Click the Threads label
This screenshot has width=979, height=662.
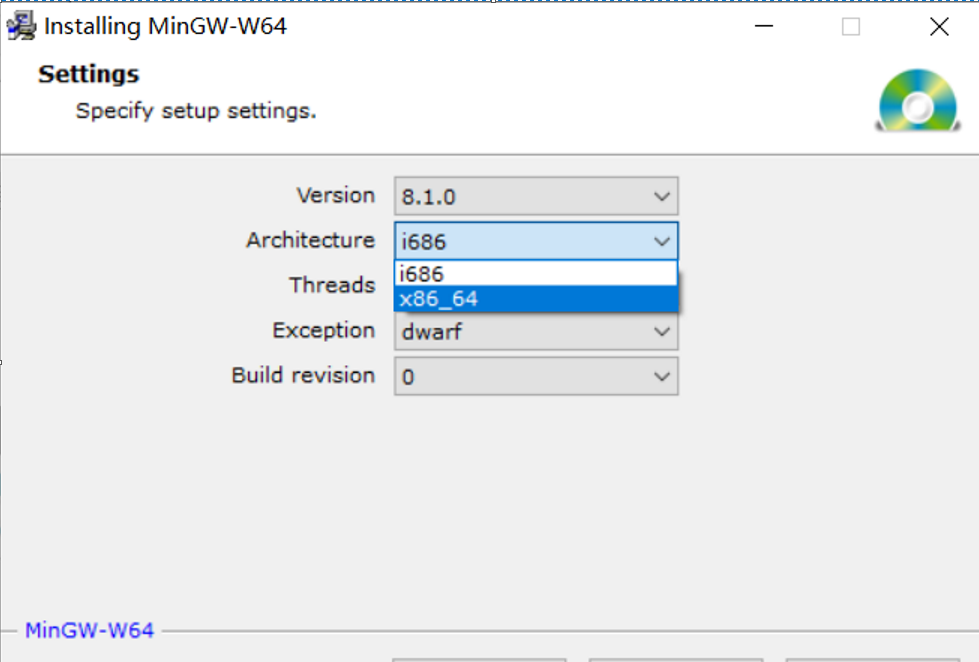(x=332, y=285)
